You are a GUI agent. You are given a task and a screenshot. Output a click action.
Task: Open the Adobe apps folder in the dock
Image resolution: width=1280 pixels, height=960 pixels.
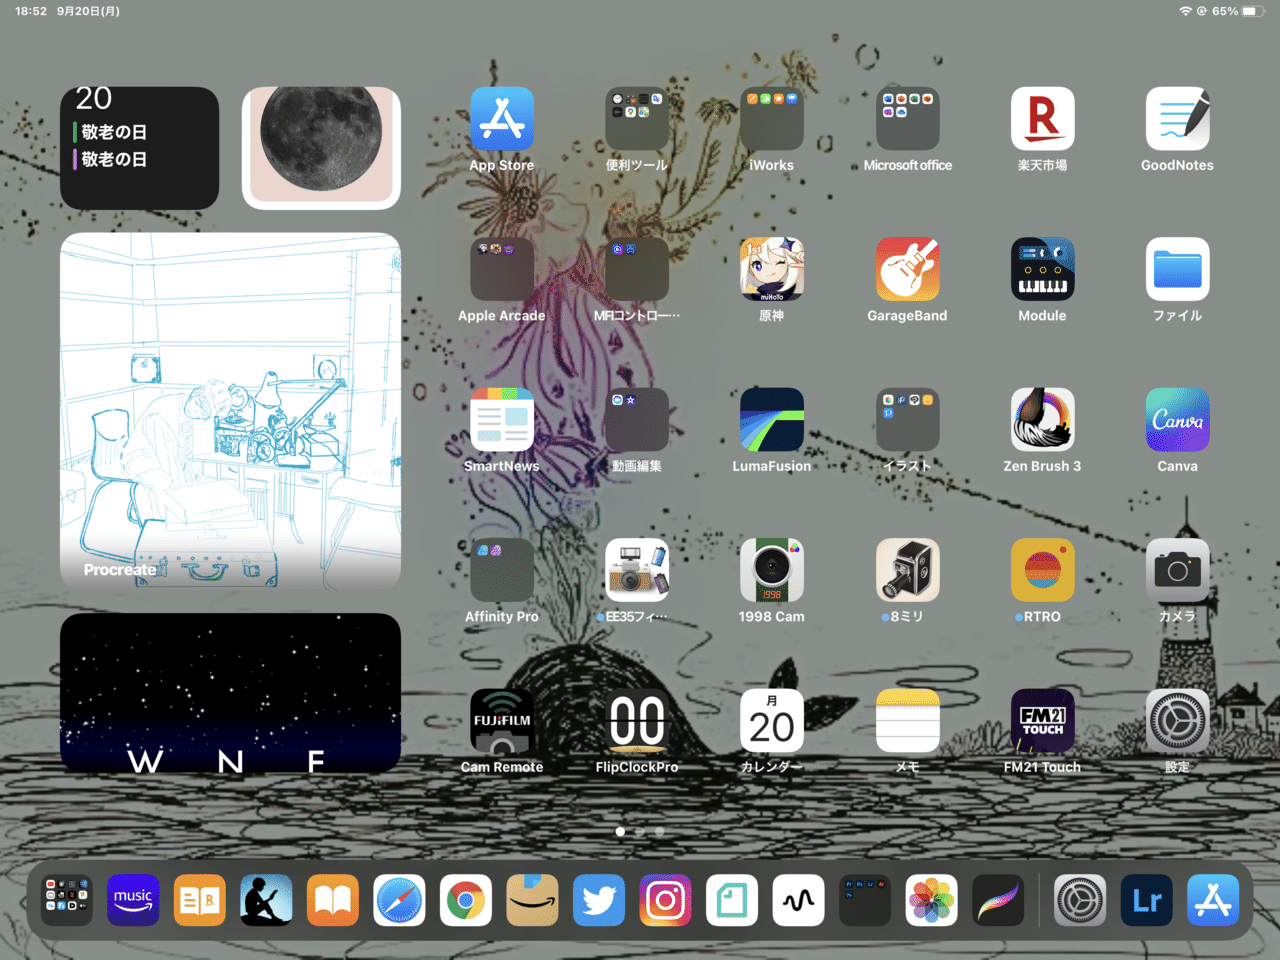click(865, 900)
